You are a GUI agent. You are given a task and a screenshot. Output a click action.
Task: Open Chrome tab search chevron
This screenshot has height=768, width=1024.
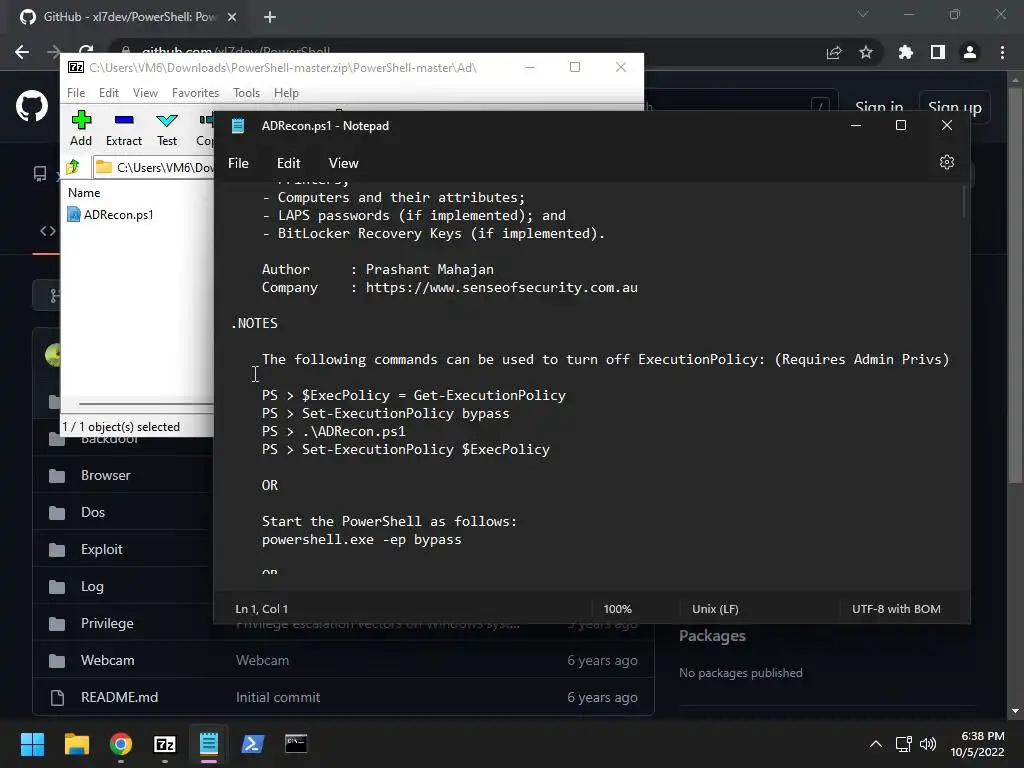point(863,14)
